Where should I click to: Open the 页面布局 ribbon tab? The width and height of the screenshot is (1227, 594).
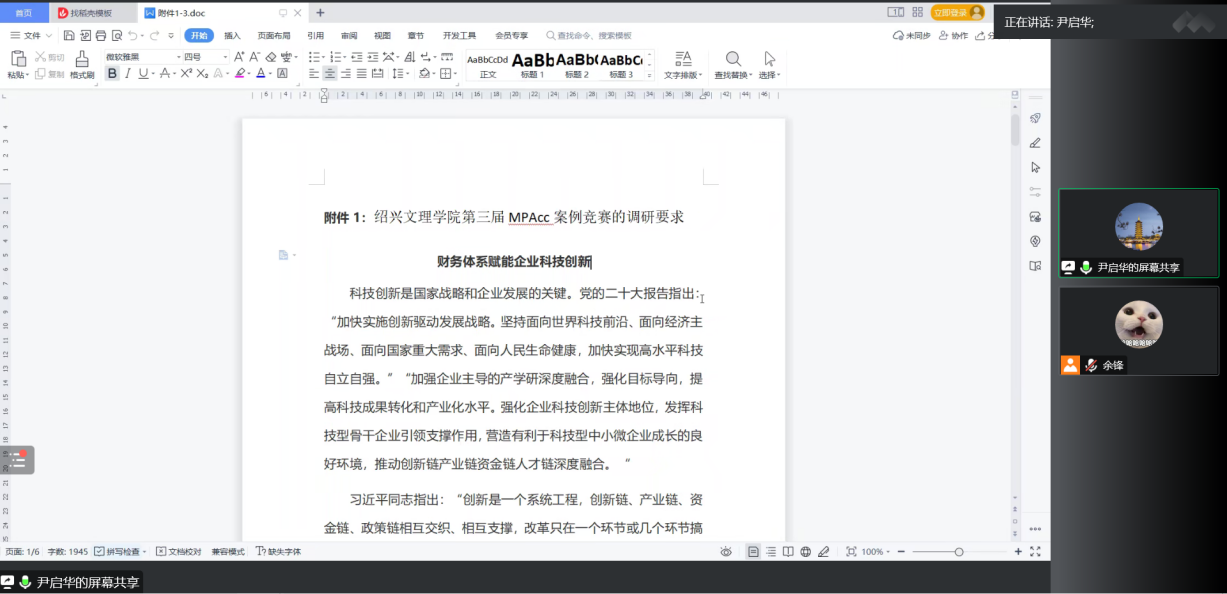(x=274, y=35)
